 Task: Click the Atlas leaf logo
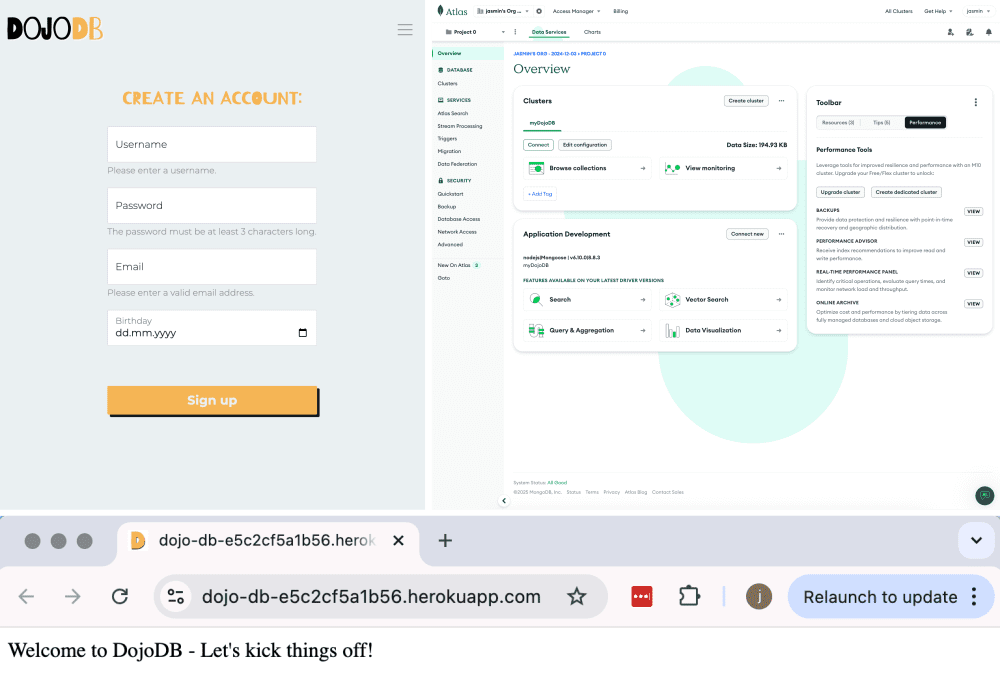coord(440,11)
